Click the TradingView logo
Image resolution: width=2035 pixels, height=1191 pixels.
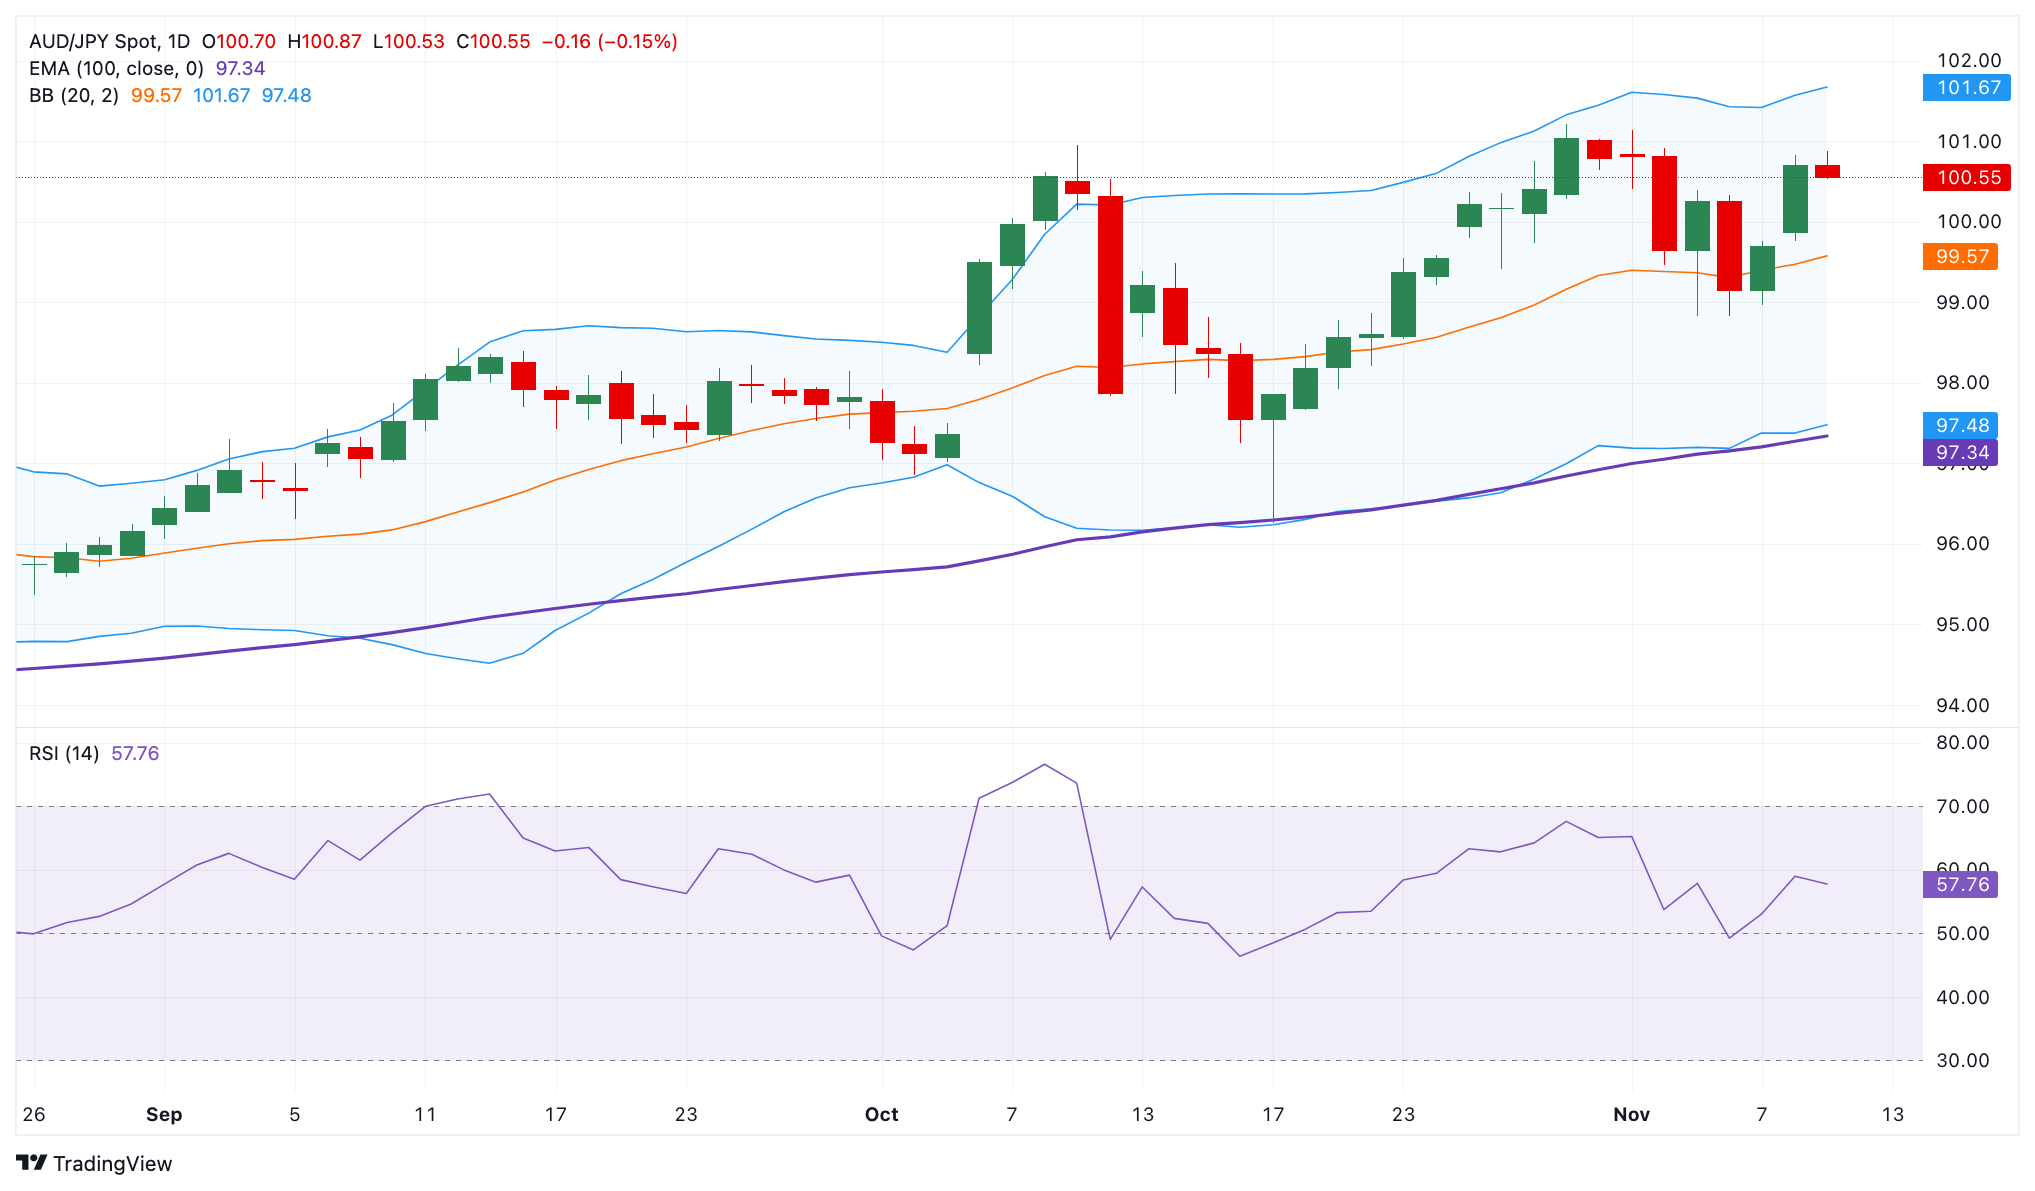click(x=95, y=1164)
